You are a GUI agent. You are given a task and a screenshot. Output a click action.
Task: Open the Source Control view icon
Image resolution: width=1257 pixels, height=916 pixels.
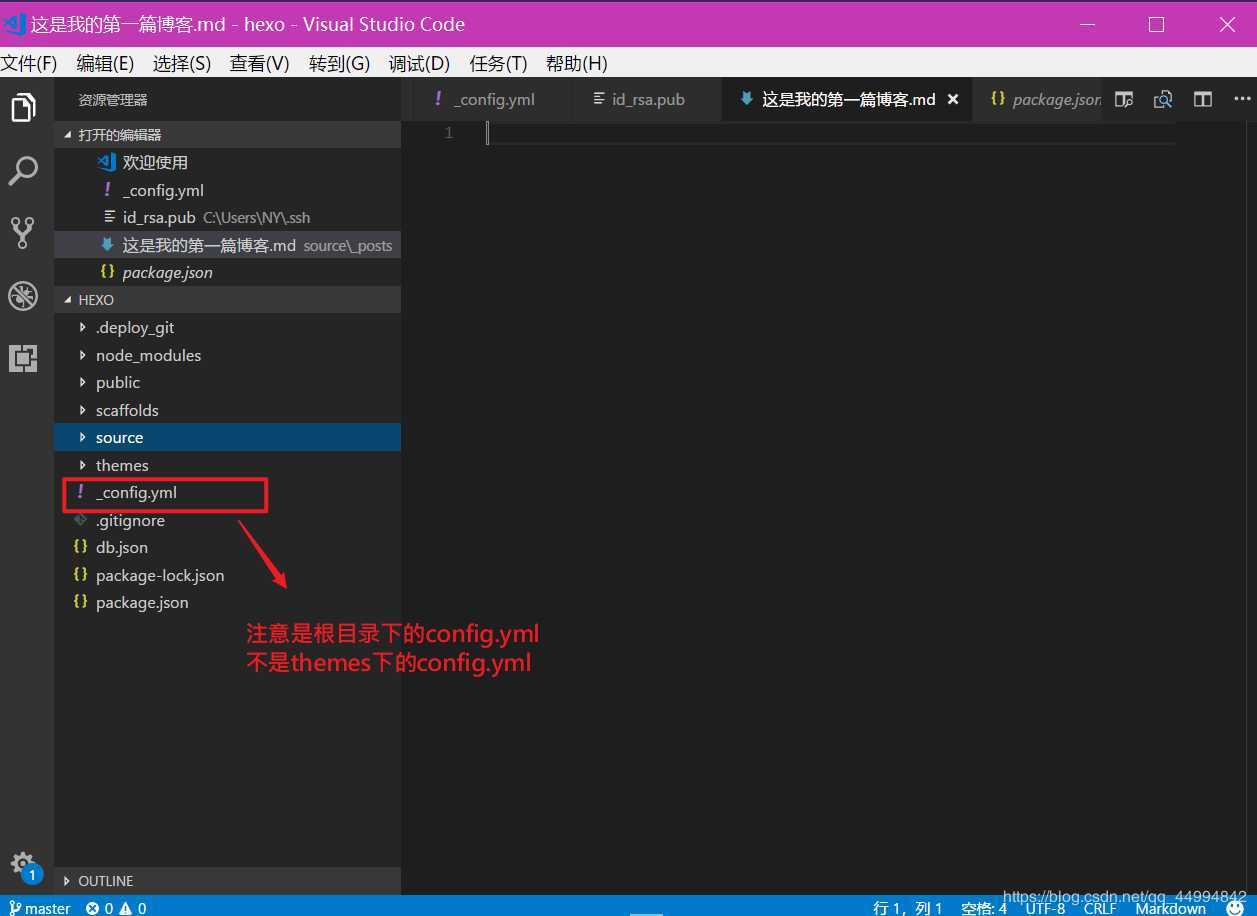click(x=23, y=233)
